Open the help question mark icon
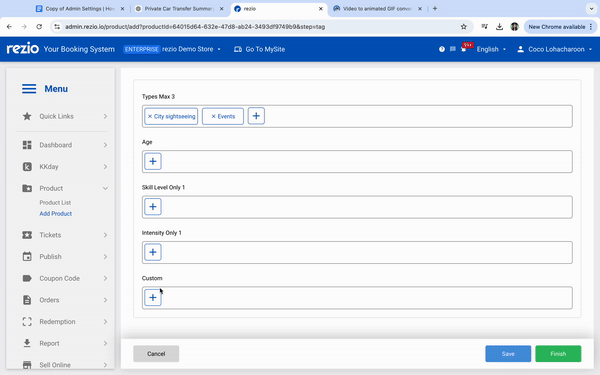The image size is (600, 375). (x=442, y=49)
